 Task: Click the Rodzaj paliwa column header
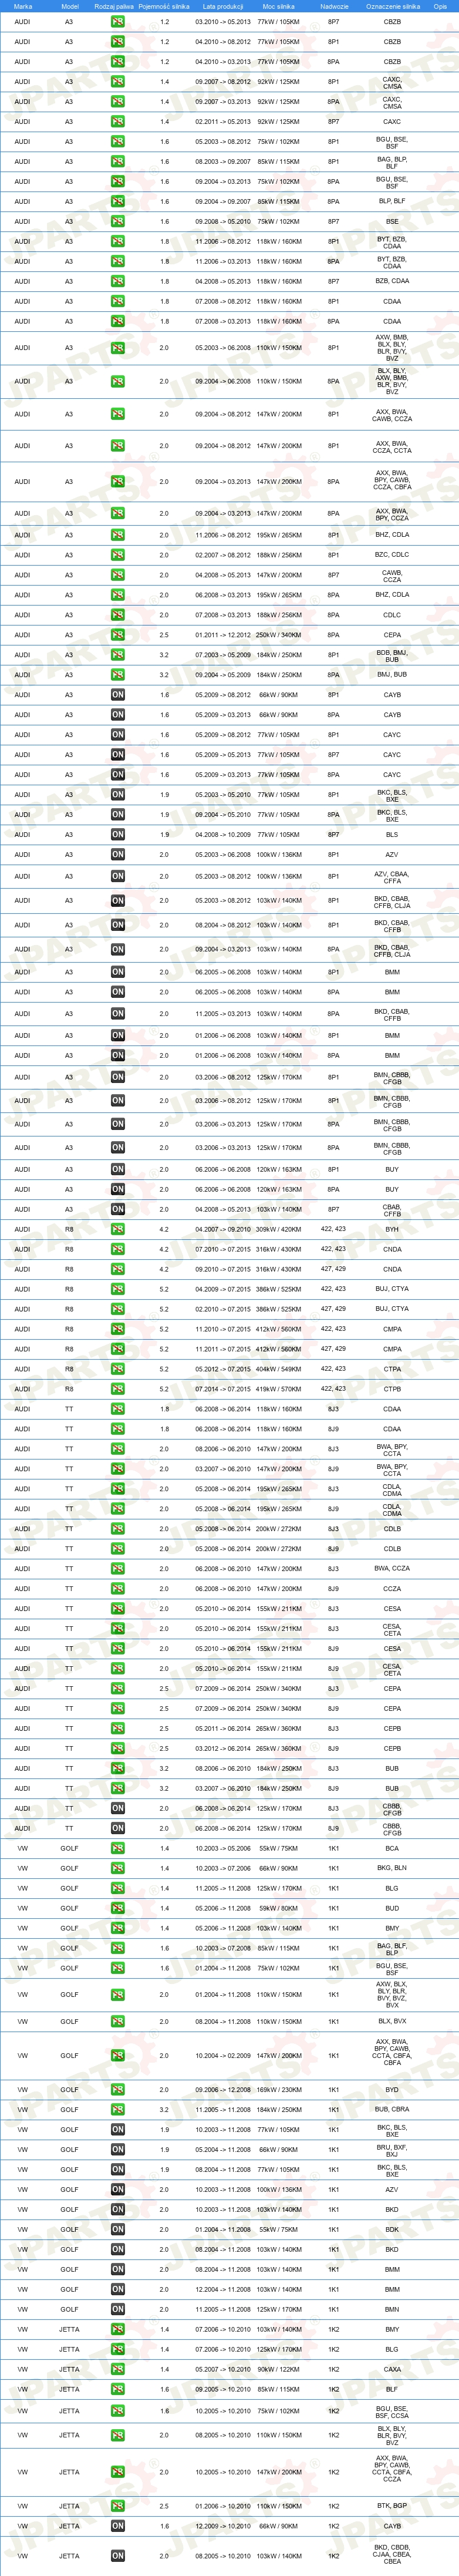click(114, 6)
